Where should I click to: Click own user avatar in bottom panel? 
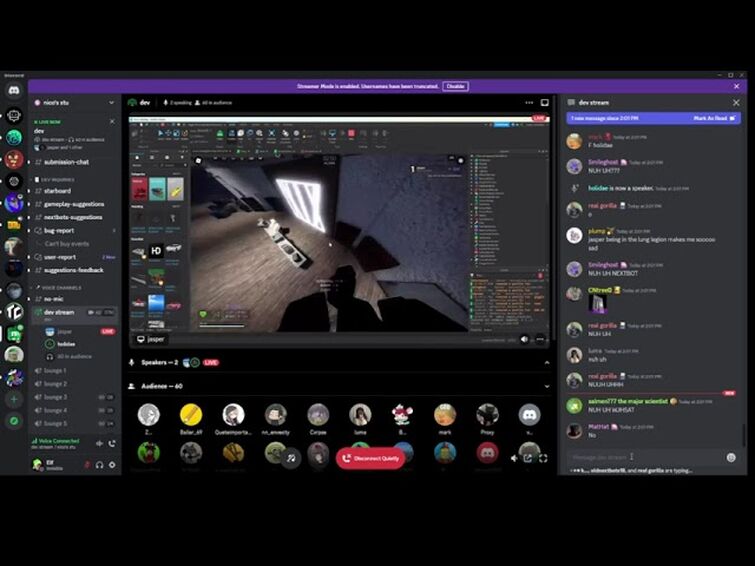tap(38, 464)
